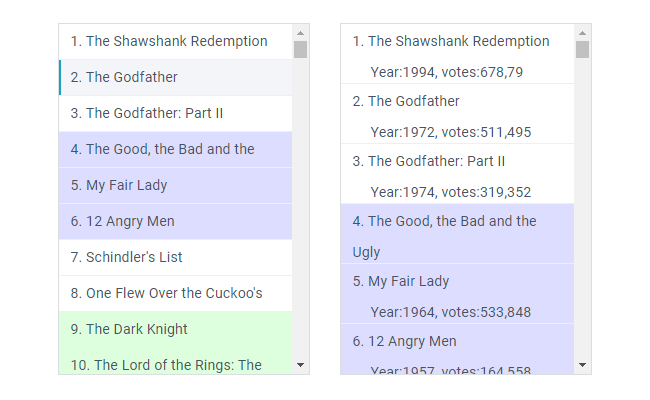Click right list scrollbar thumb
Viewport: 650px width, 400px height.
point(582,50)
